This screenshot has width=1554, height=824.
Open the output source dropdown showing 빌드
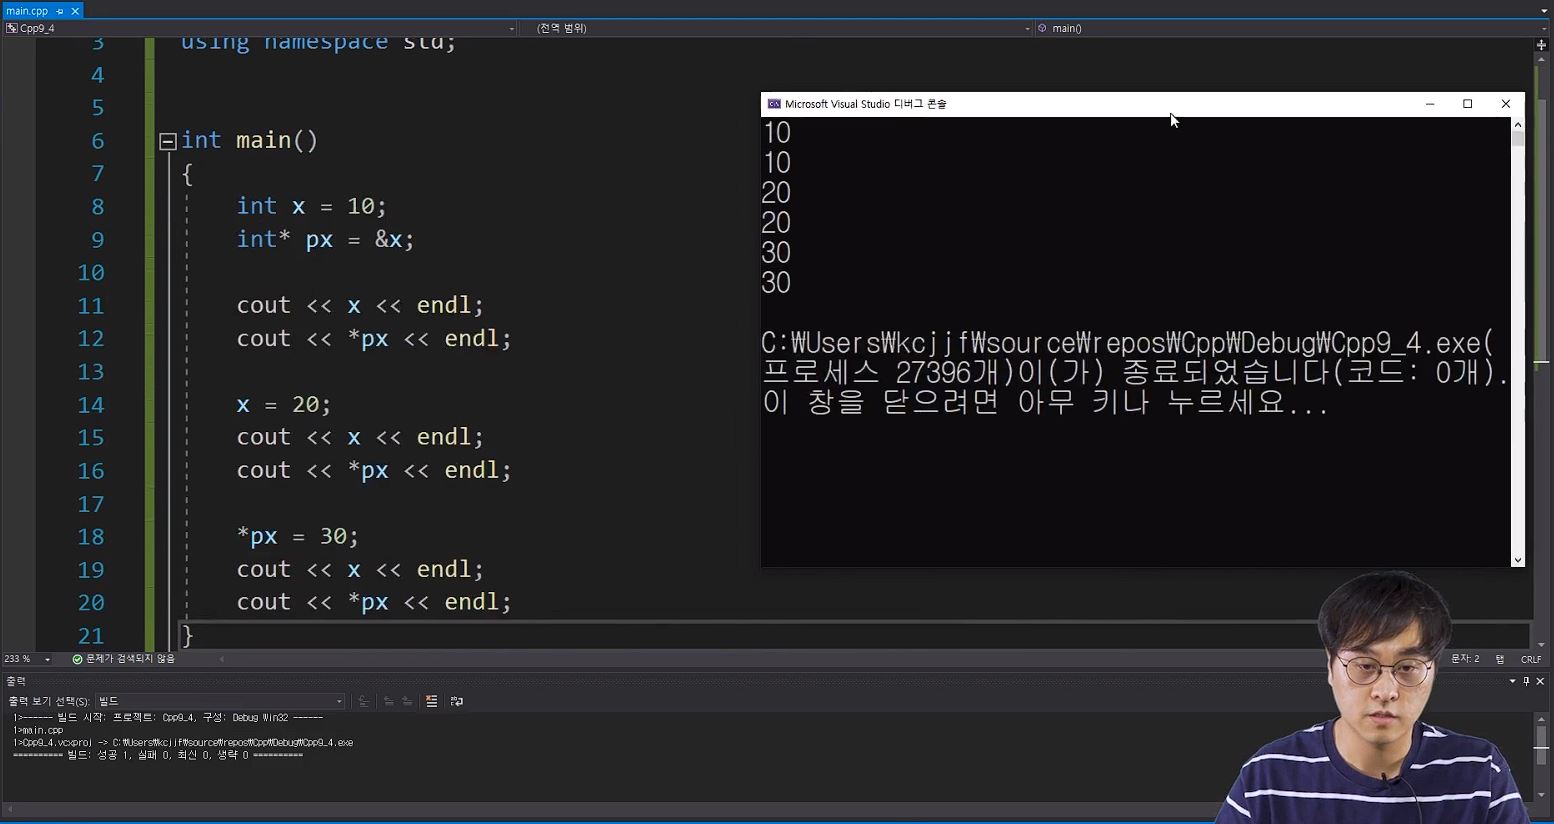point(220,701)
